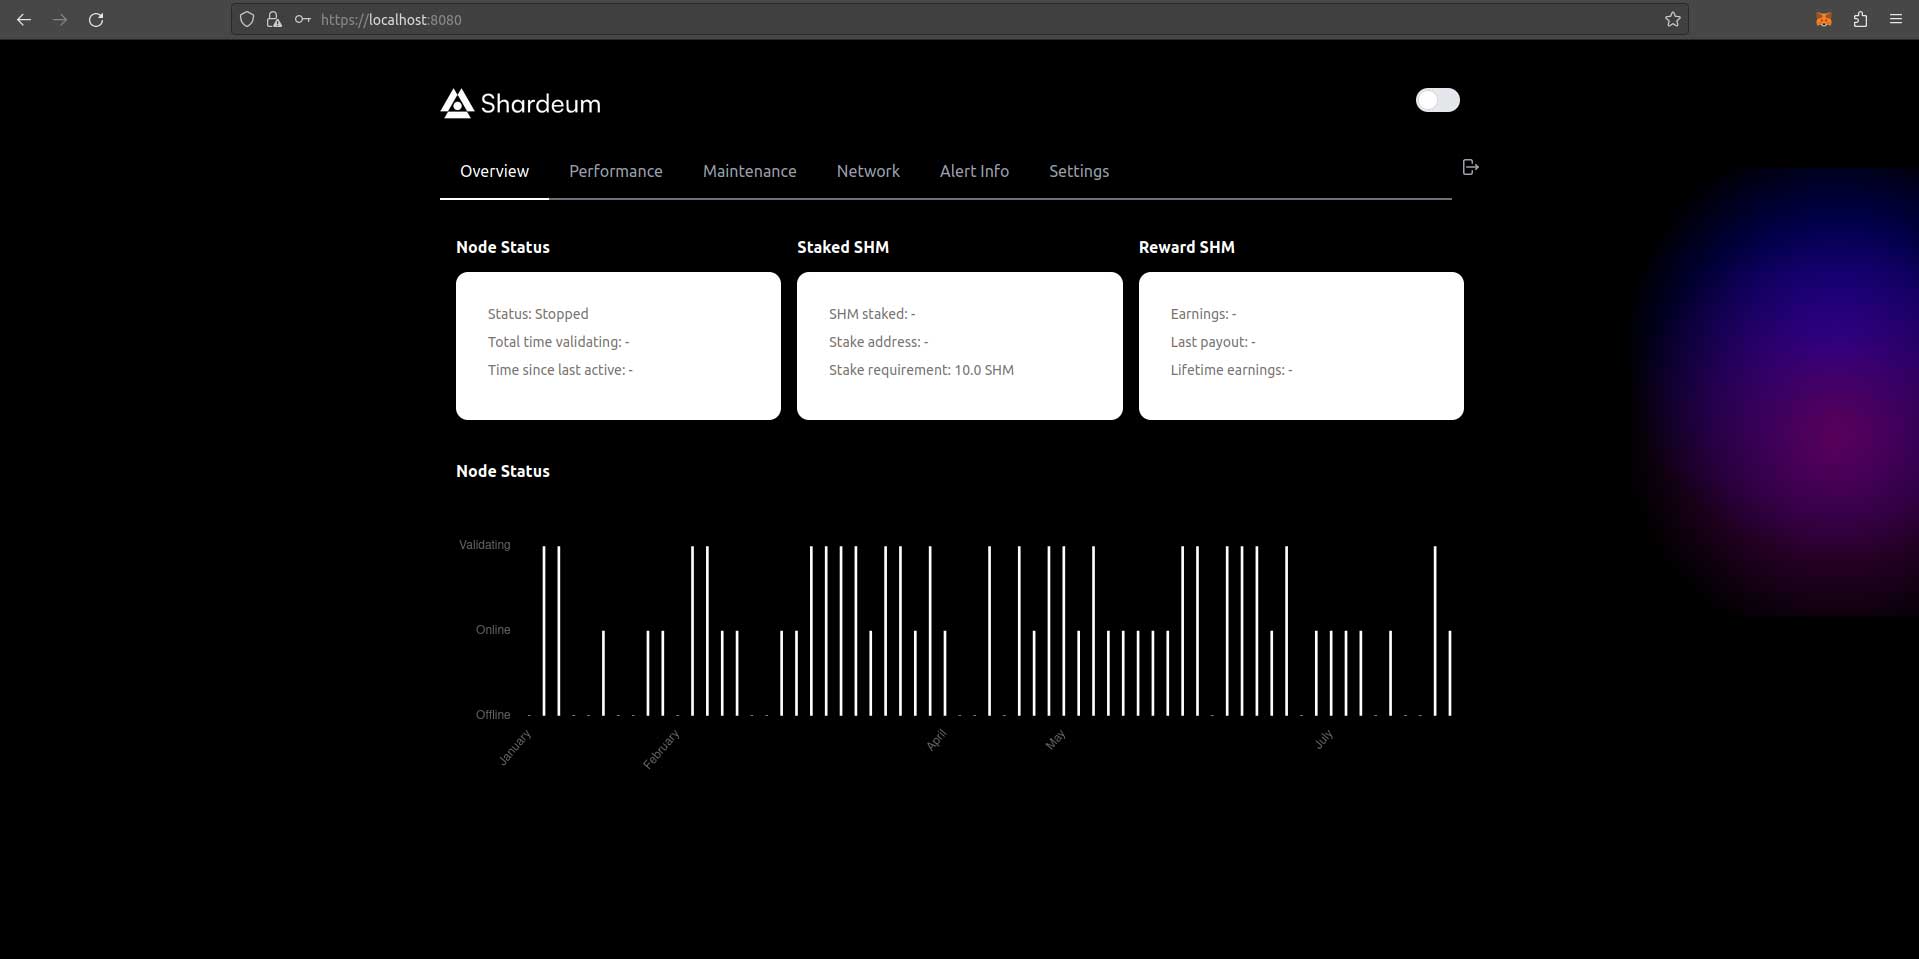This screenshot has height=959, width=1919.
Task: Click the Shardeum logo
Action: 520,103
